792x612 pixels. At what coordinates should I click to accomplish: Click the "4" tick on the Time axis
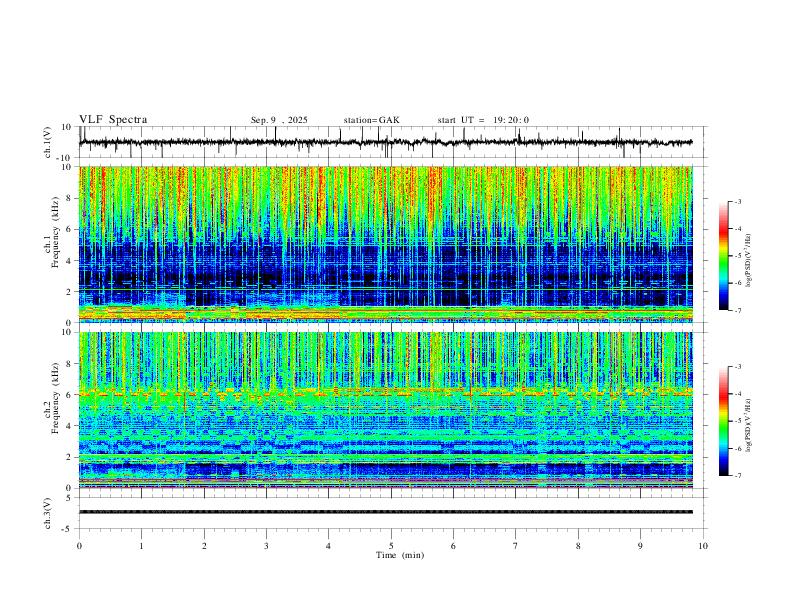click(x=328, y=546)
